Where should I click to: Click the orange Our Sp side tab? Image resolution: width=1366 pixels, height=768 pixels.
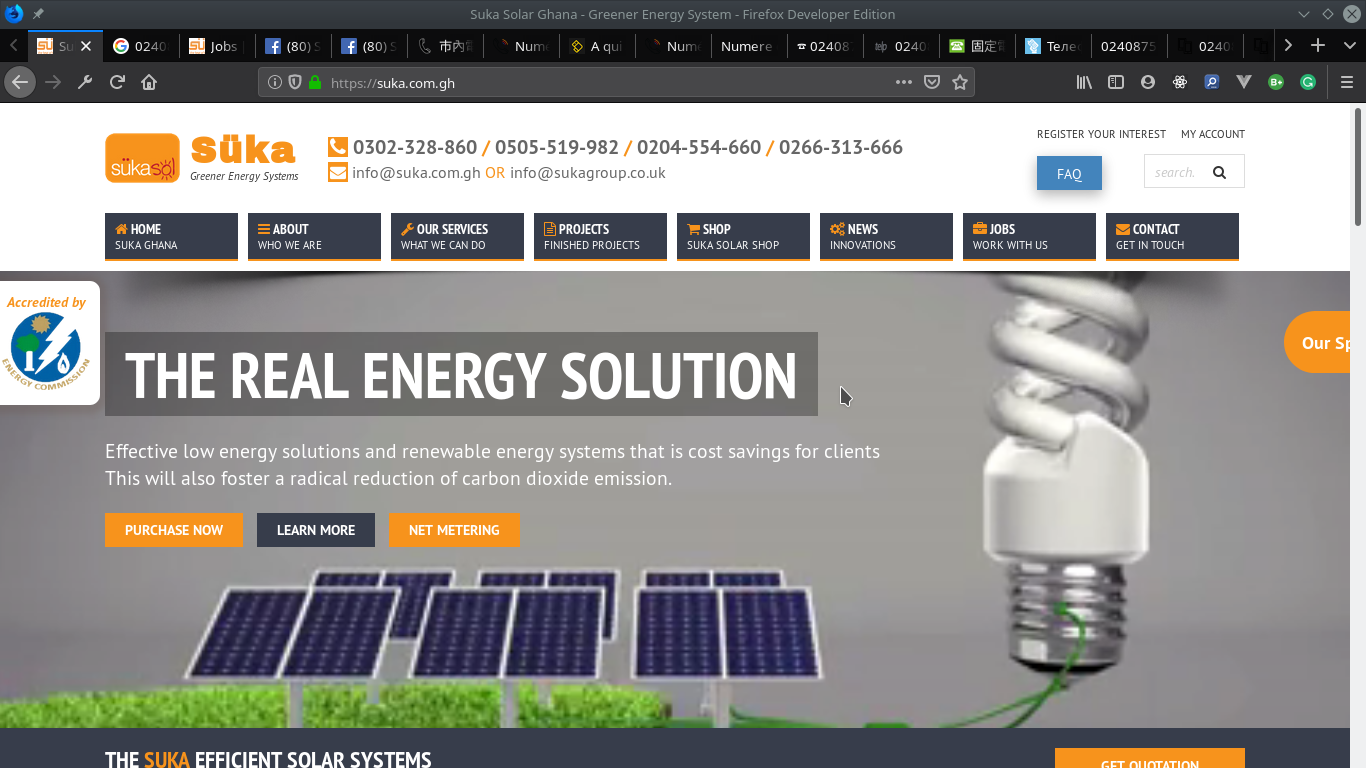(x=1317, y=342)
